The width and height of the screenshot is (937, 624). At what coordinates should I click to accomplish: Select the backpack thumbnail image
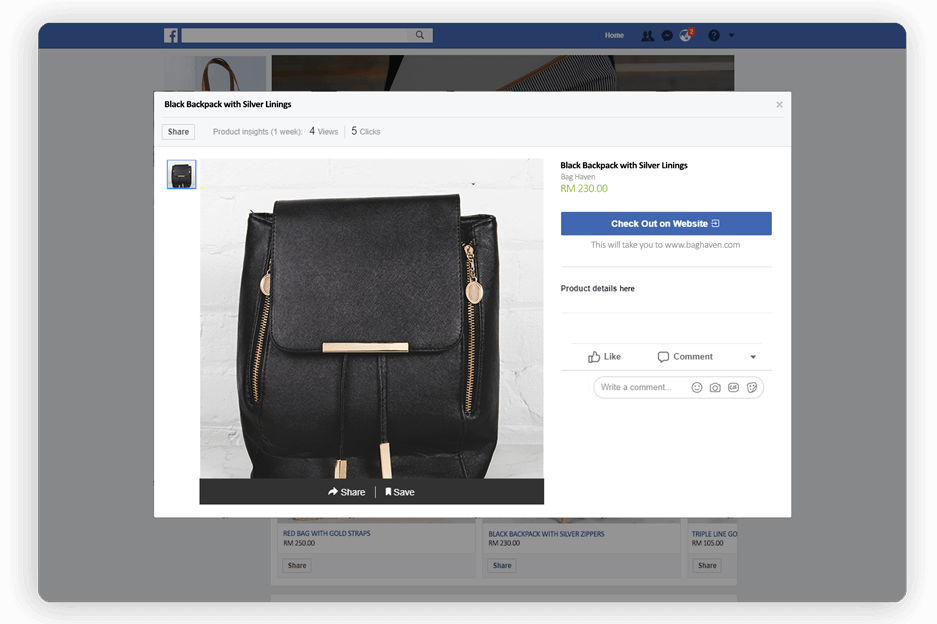tap(182, 175)
